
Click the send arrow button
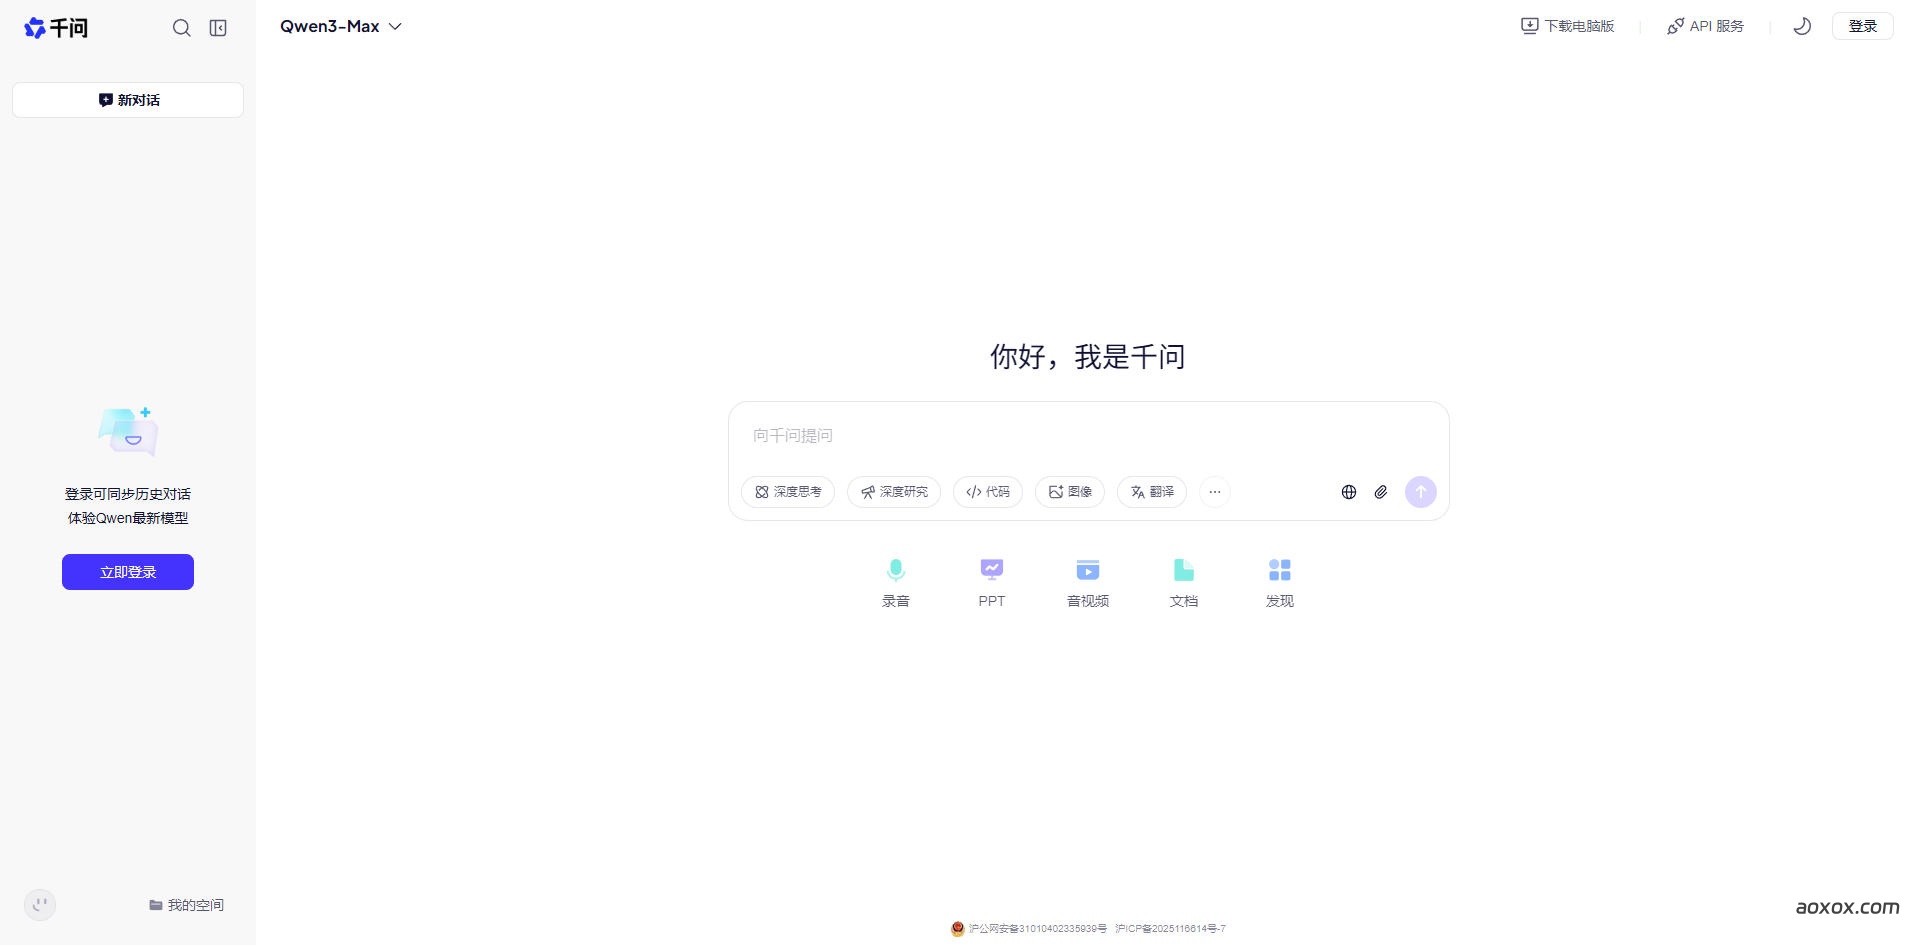click(1421, 492)
